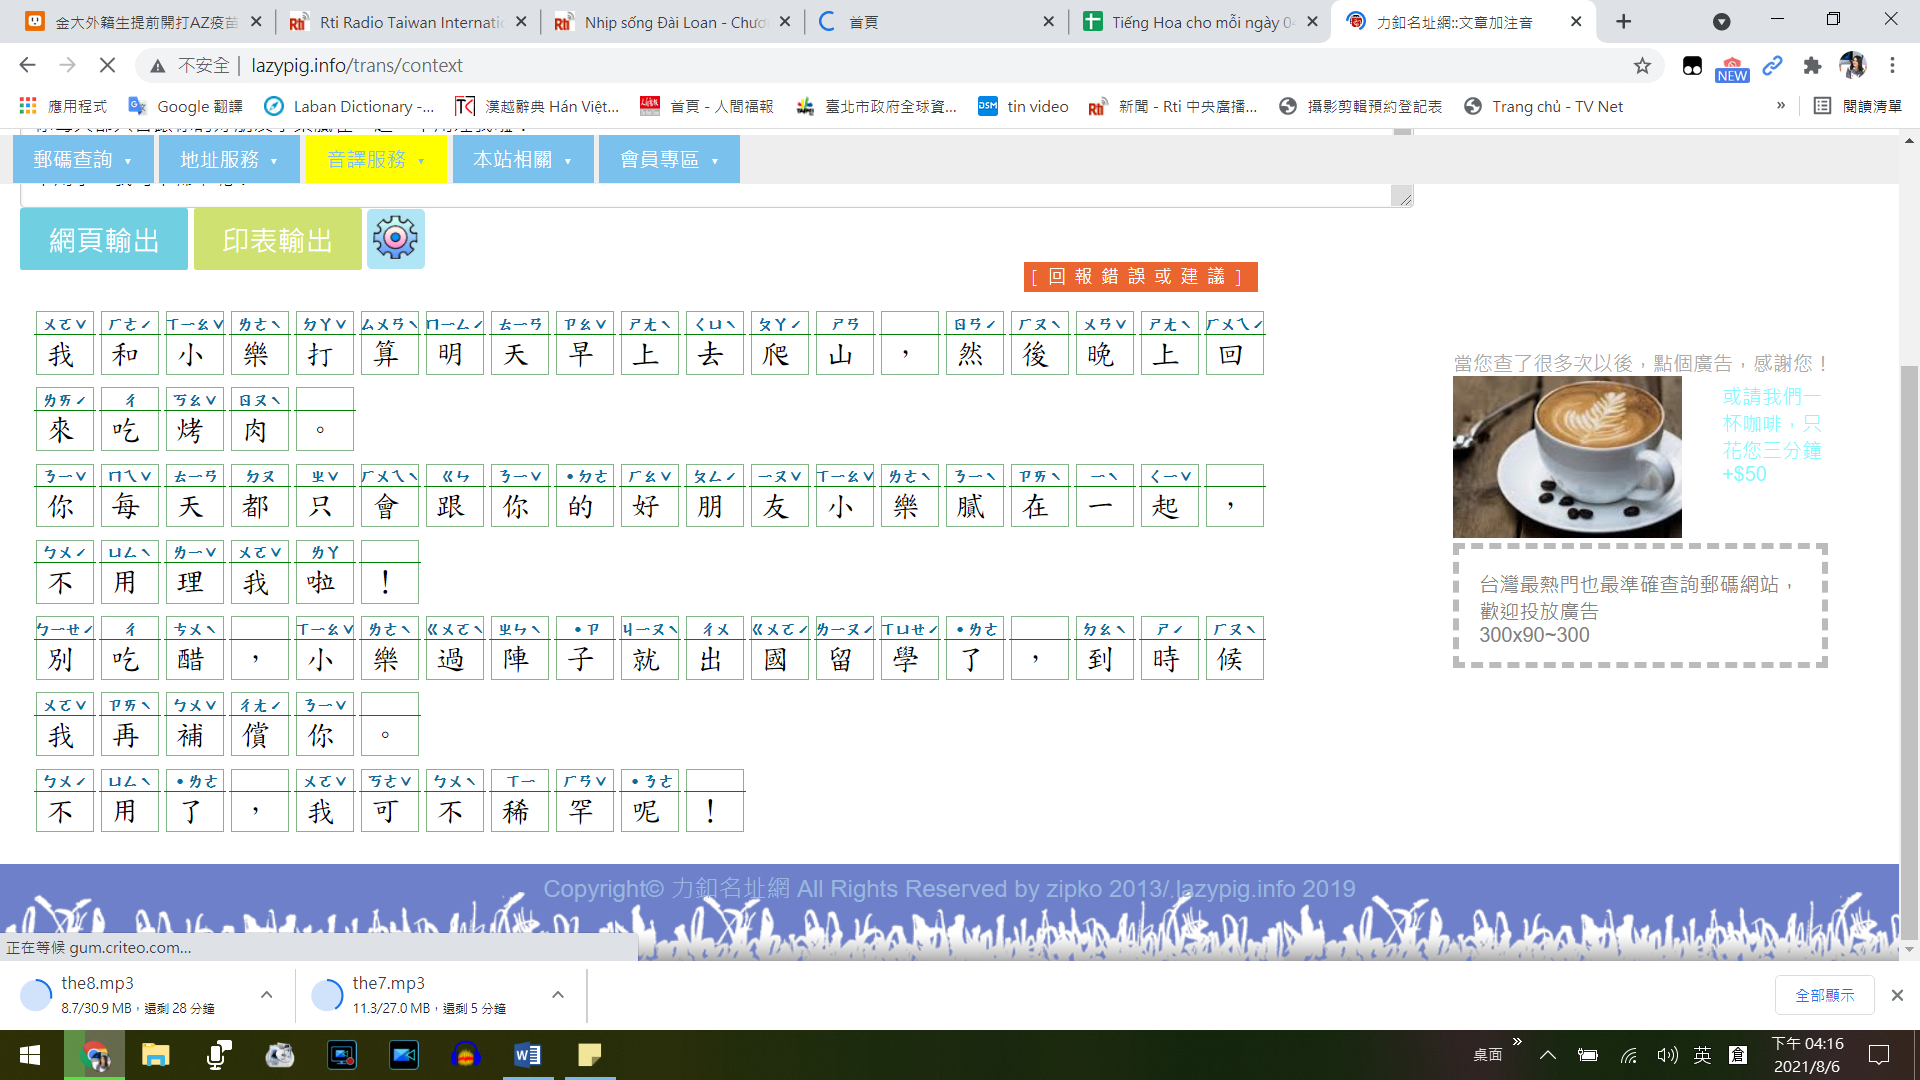Image resolution: width=1920 pixels, height=1080 pixels.
Task: Expand the 地址服務 dropdown menu
Action: (230, 160)
